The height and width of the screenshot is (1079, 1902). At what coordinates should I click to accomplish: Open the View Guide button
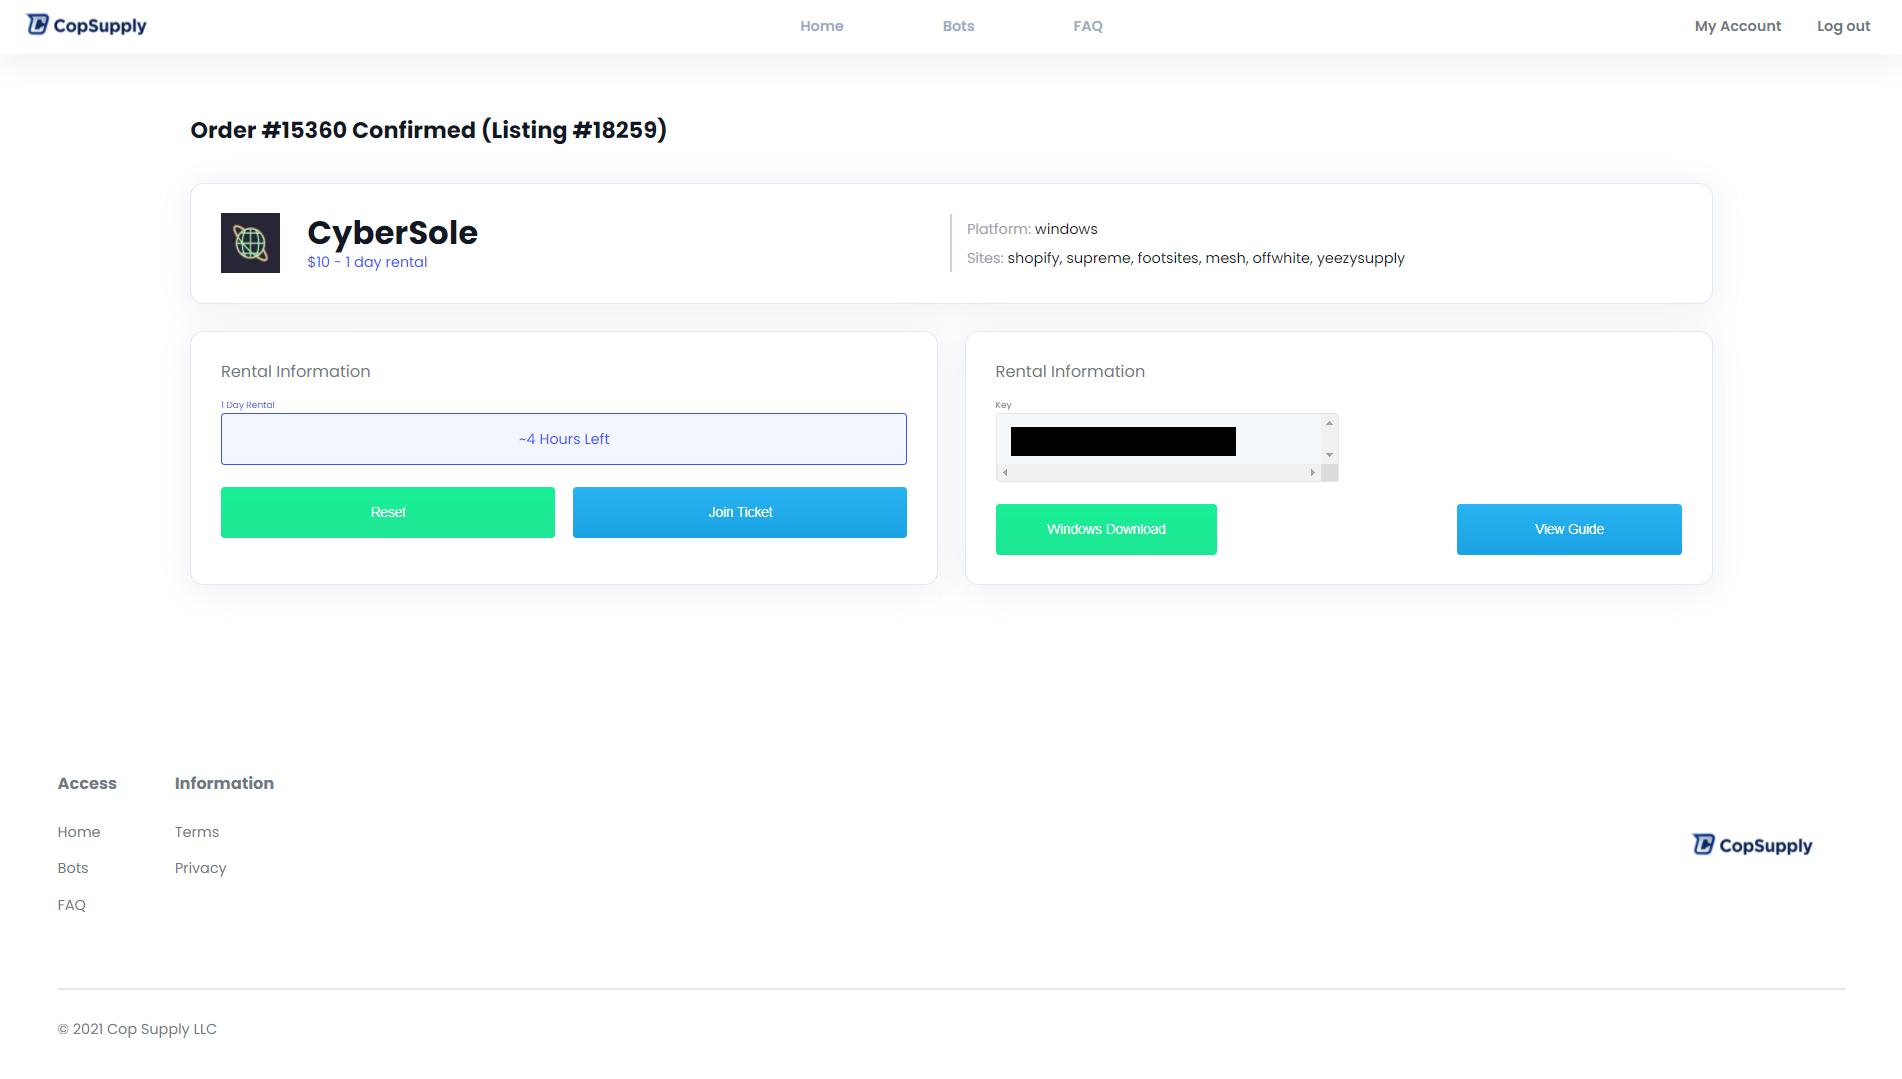pos(1568,529)
